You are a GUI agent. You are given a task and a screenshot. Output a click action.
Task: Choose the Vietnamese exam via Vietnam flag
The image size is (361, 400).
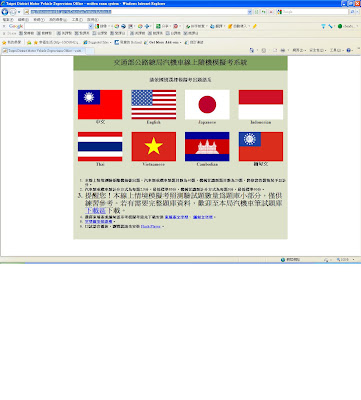point(154,147)
